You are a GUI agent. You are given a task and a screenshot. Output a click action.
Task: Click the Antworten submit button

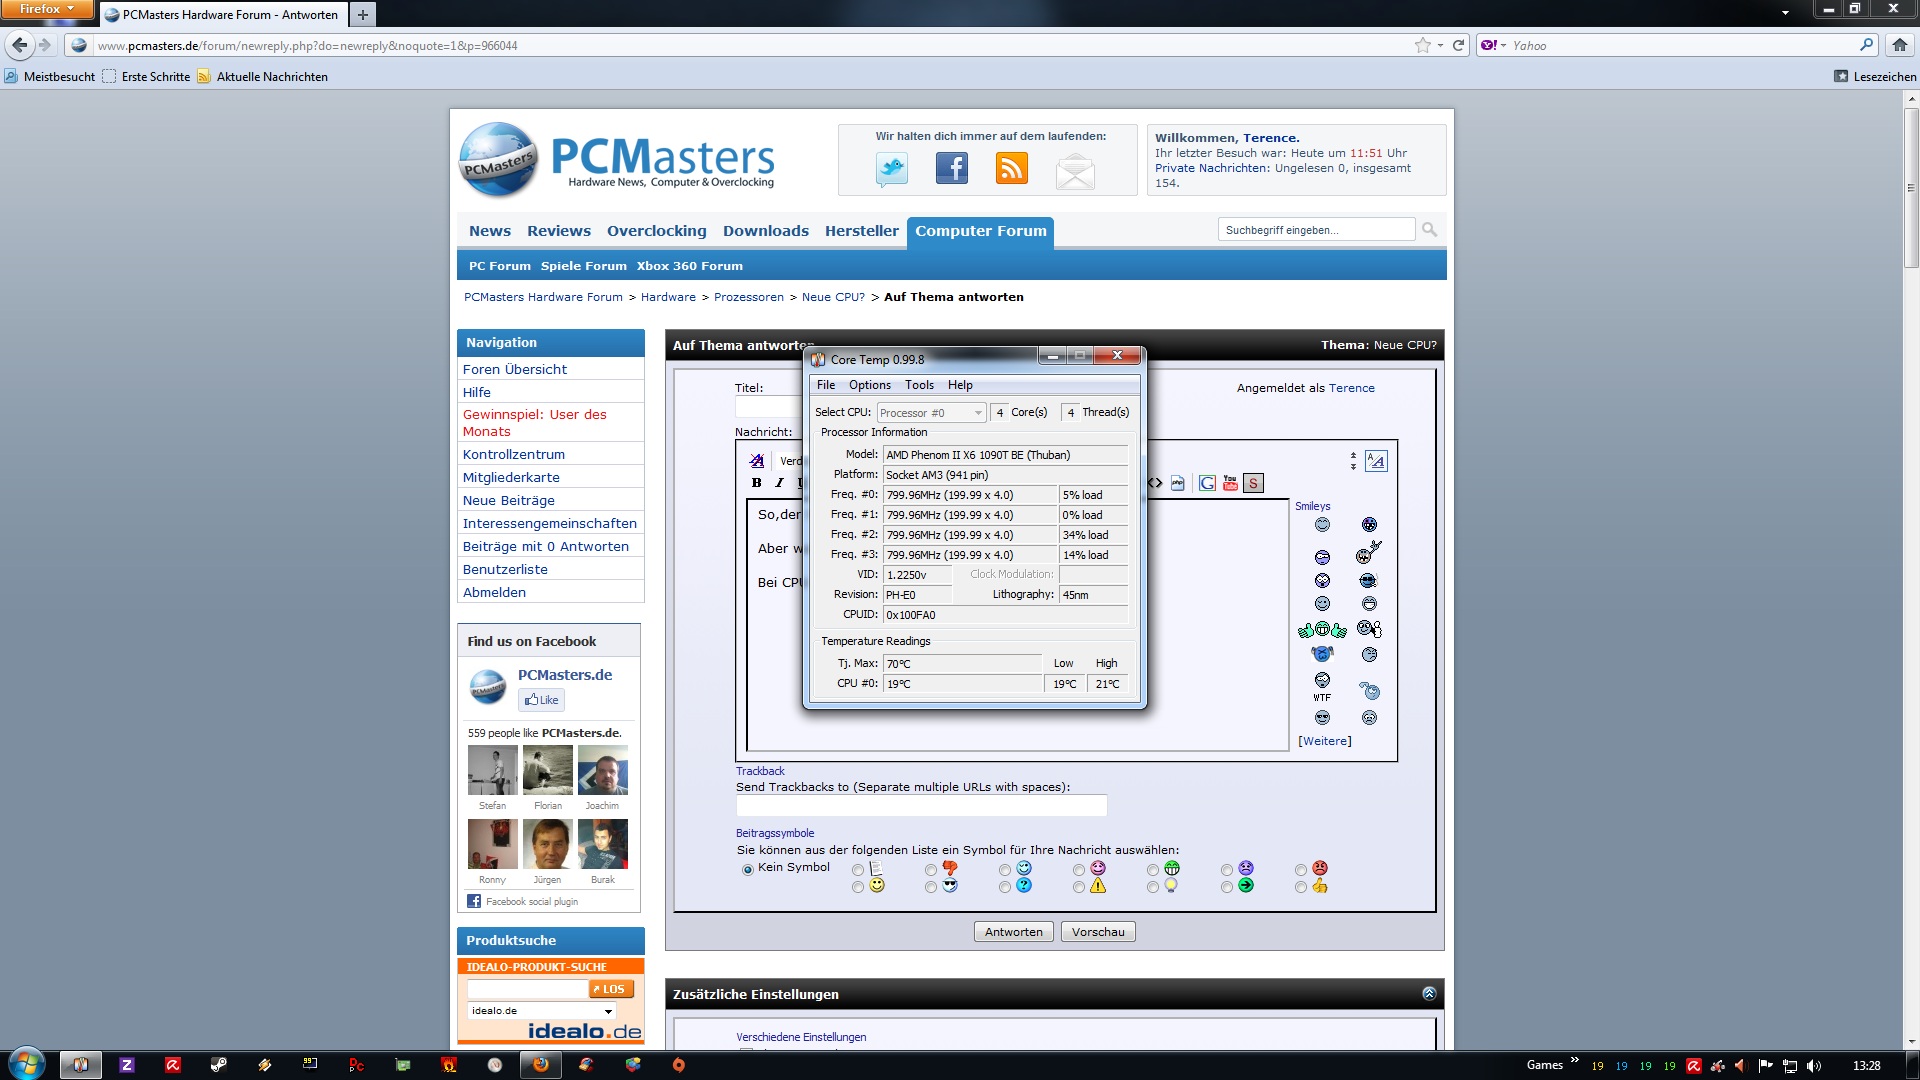click(1013, 932)
